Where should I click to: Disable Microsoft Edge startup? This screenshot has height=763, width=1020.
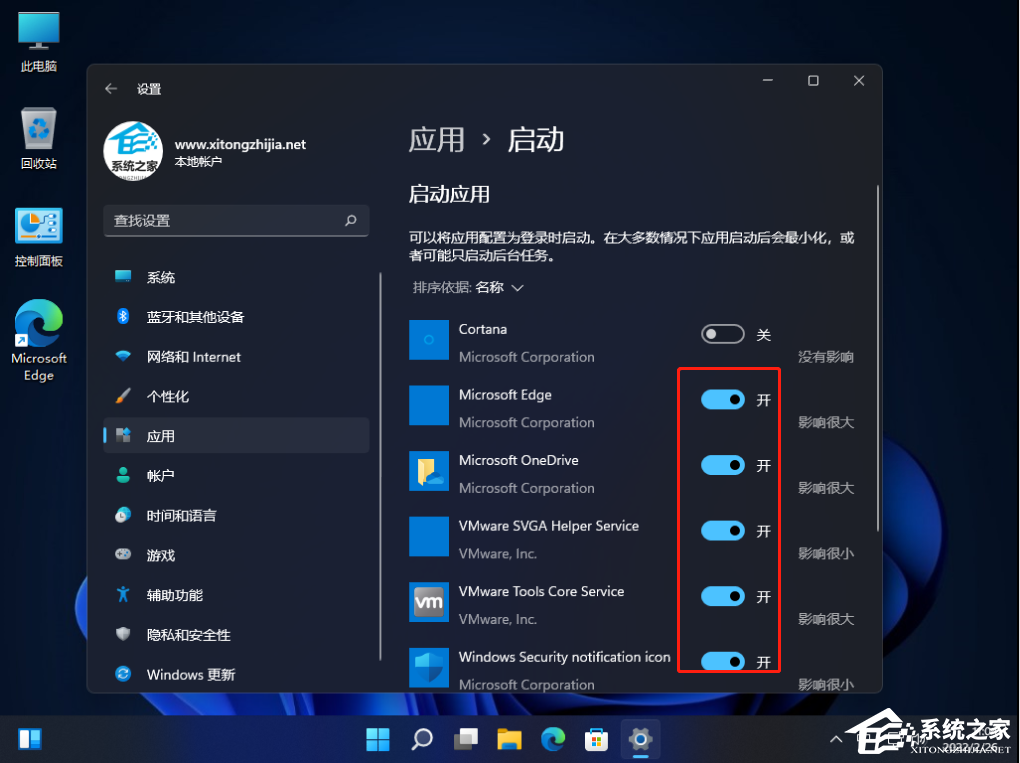tap(725, 399)
